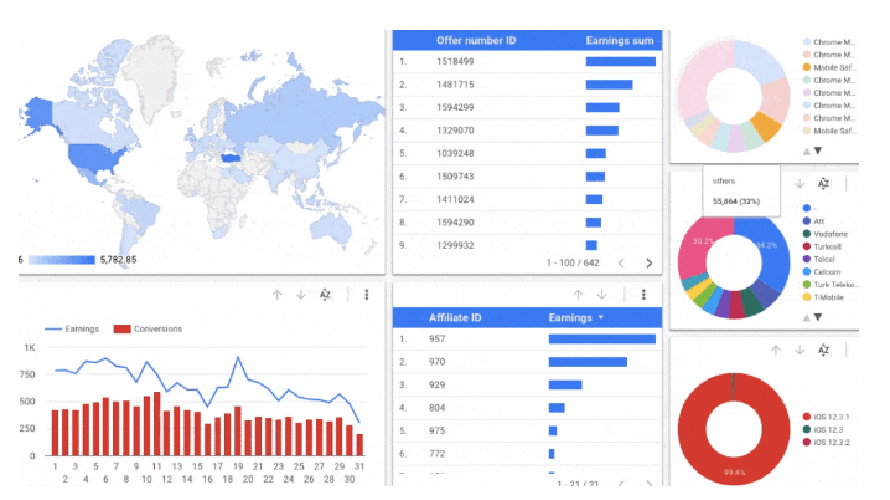Show previous legend entries under carrier donut legend

pos(807,317)
